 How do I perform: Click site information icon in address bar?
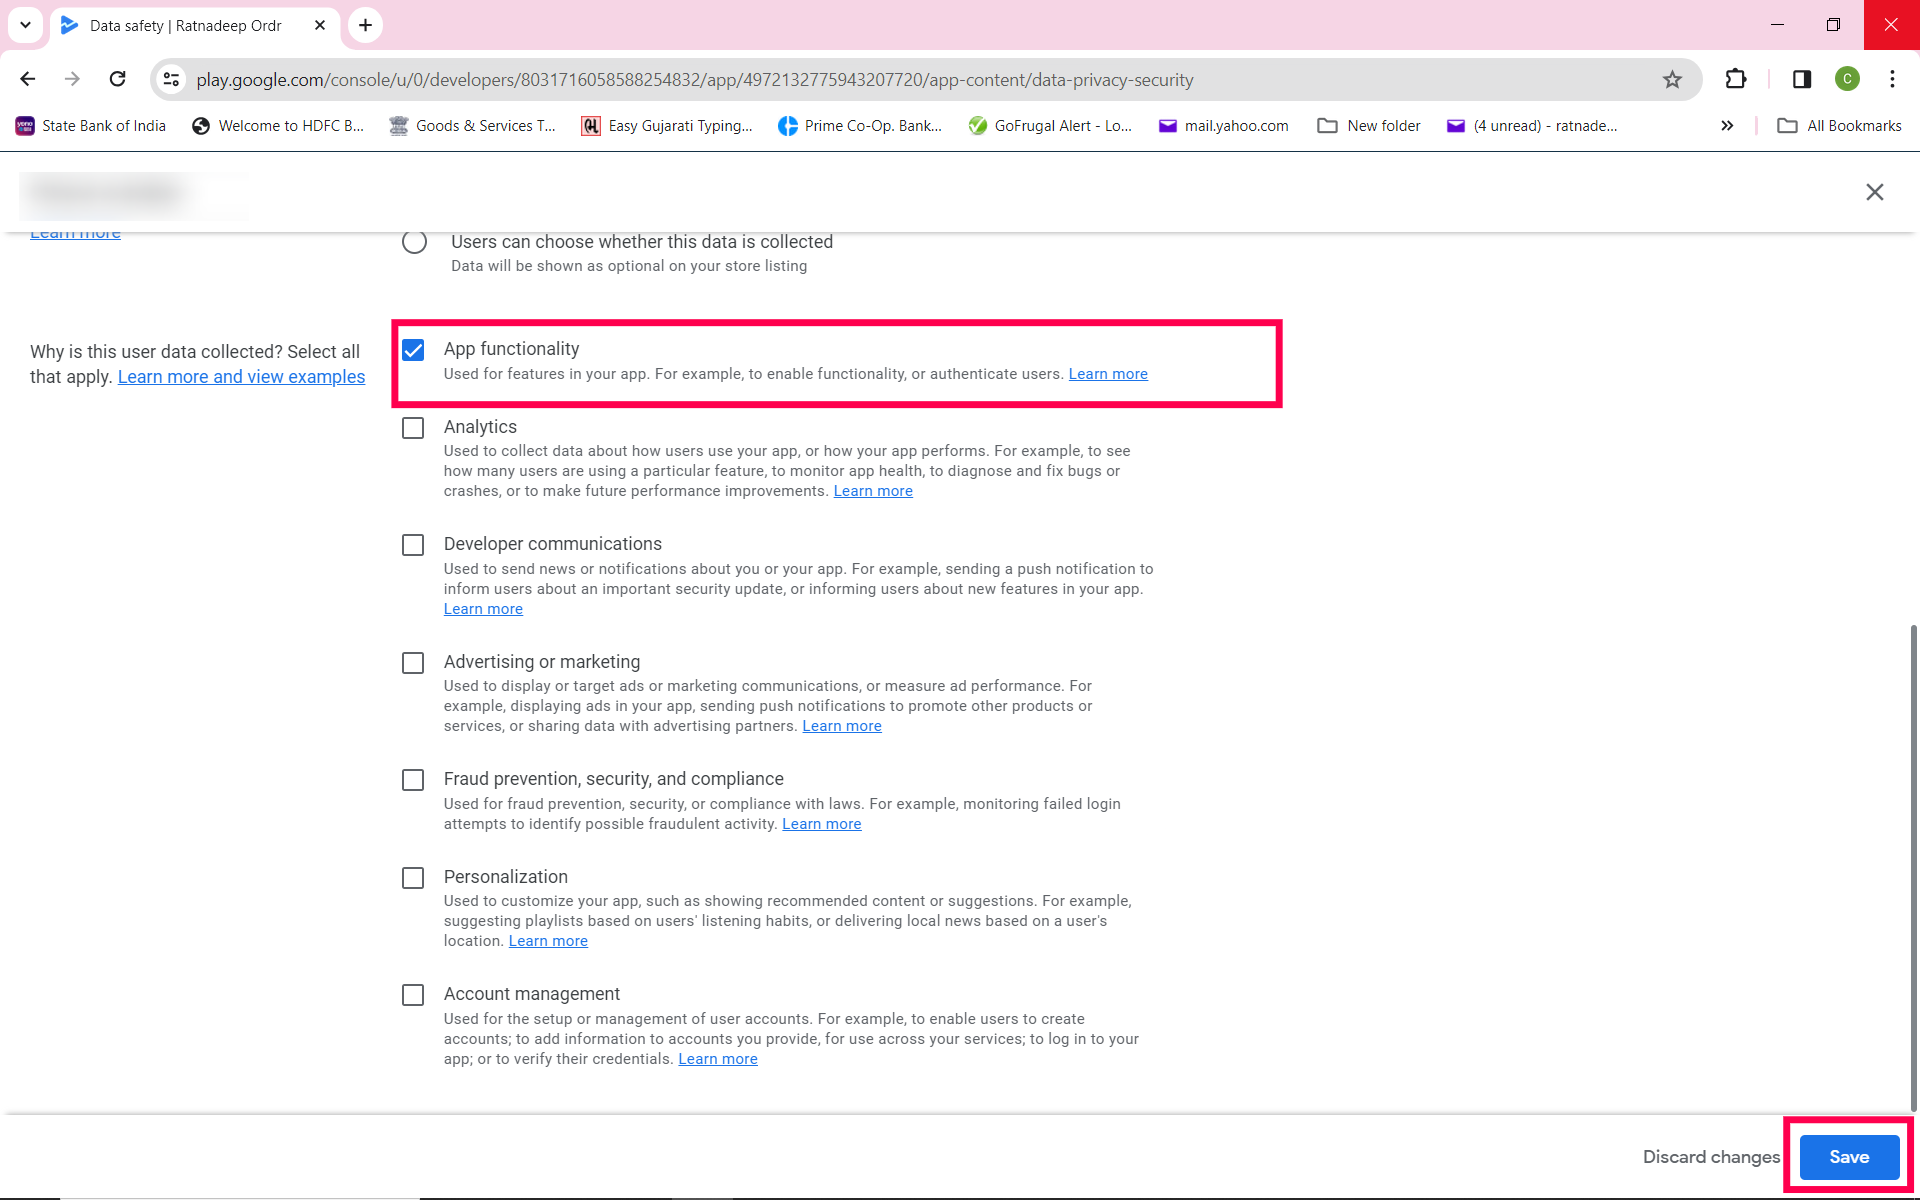(x=172, y=79)
